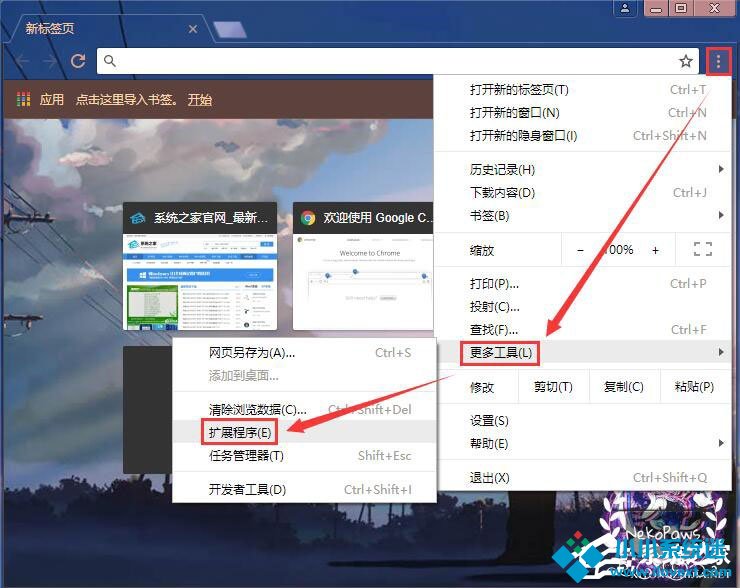Viewport: 740px width, 588px height.
Task: Bookmark this page with the star icon
Action: 686,61
